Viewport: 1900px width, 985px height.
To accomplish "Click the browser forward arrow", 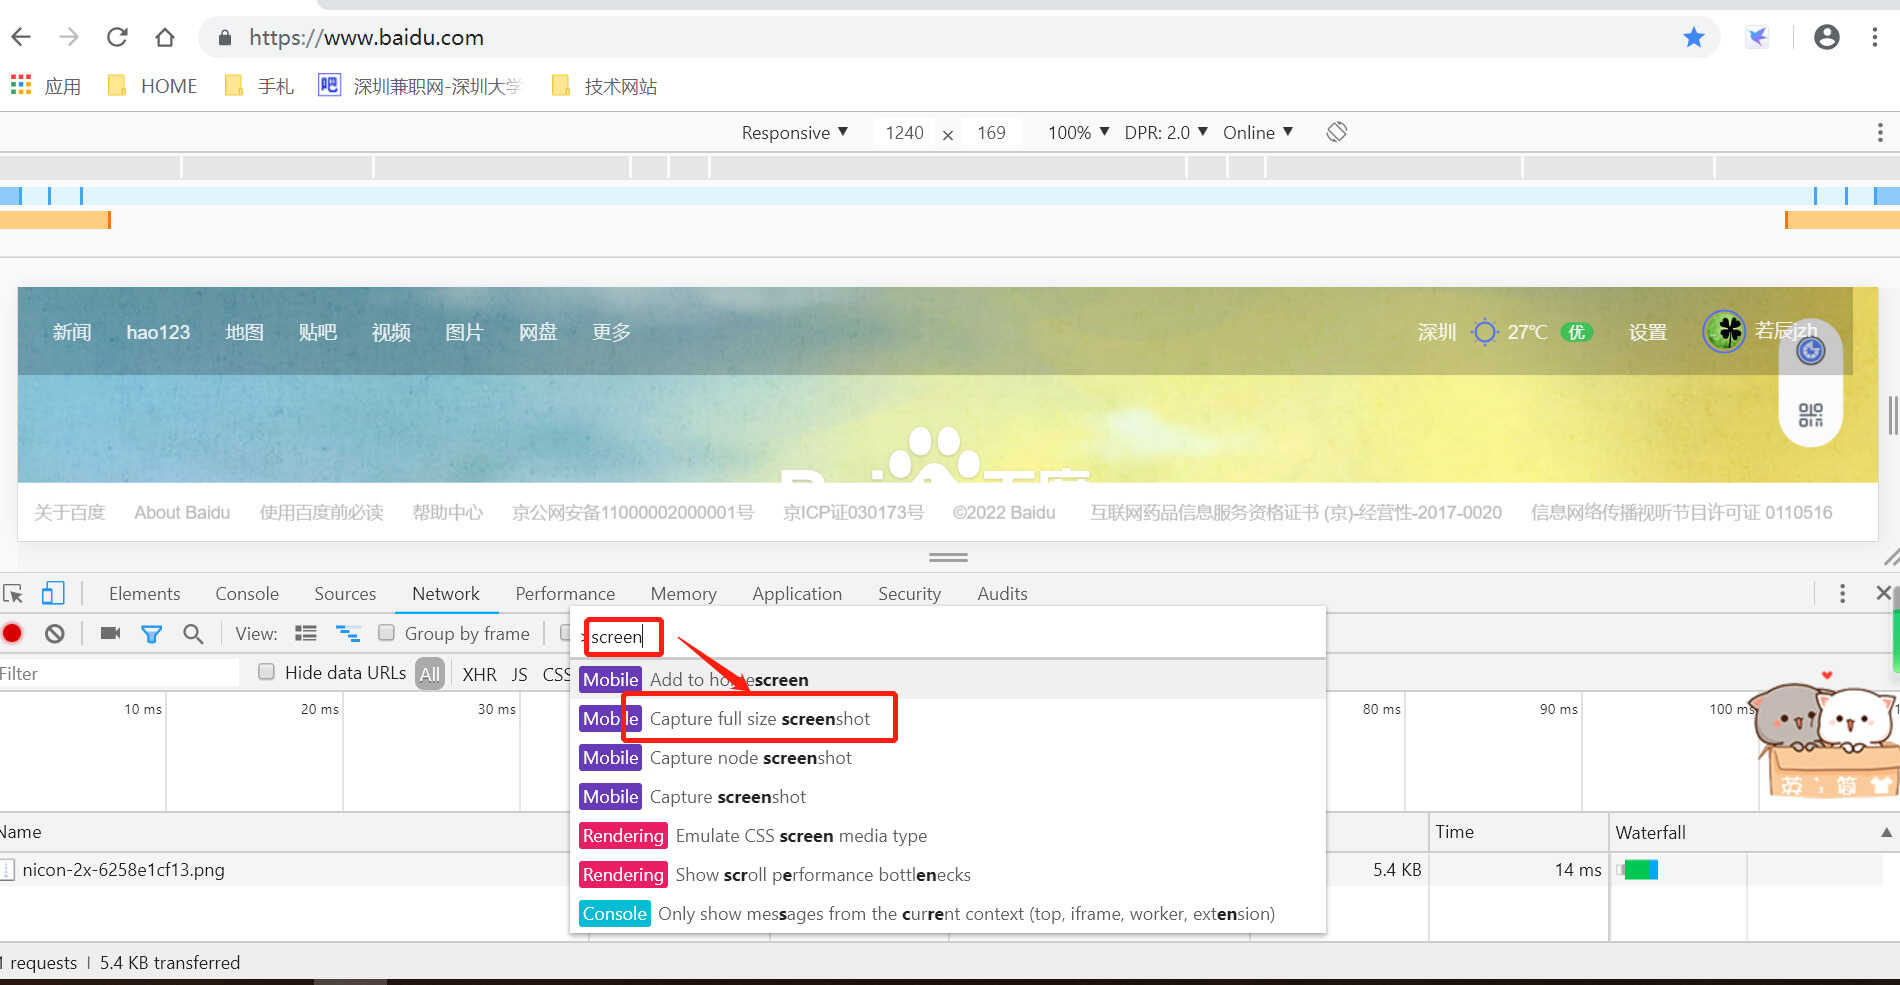I will [69, 37].
